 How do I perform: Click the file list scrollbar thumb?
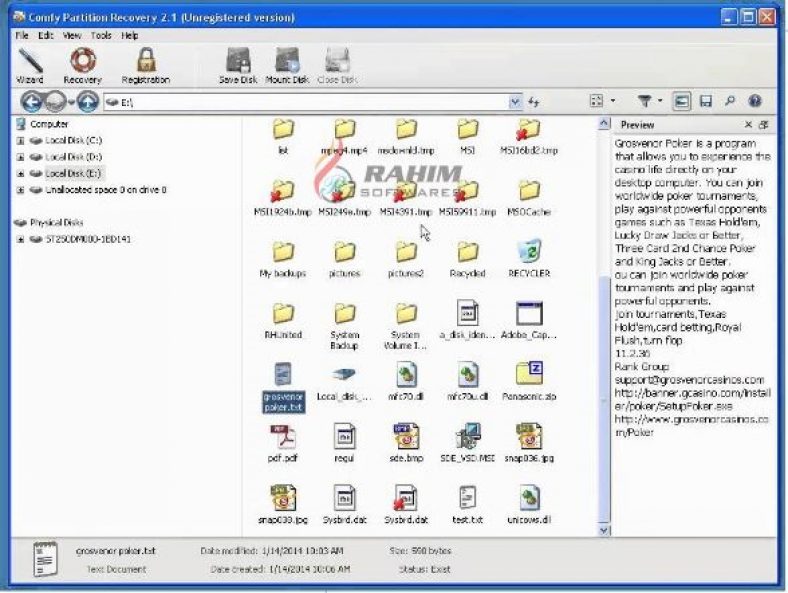604,400
